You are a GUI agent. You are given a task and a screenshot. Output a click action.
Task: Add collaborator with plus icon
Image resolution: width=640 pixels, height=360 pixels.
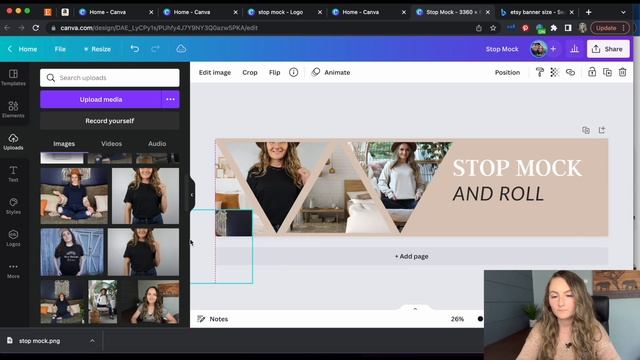click(x=553, y=49)
